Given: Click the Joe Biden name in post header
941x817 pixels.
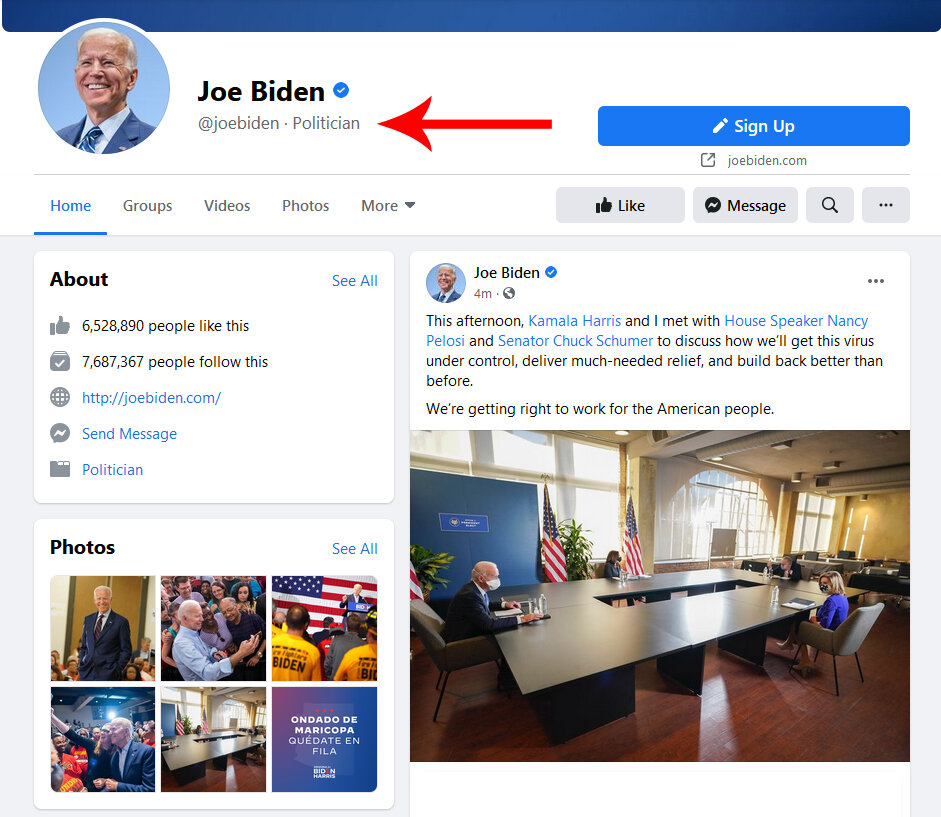Looking at the screenshot, I should (x=507, y=273).
